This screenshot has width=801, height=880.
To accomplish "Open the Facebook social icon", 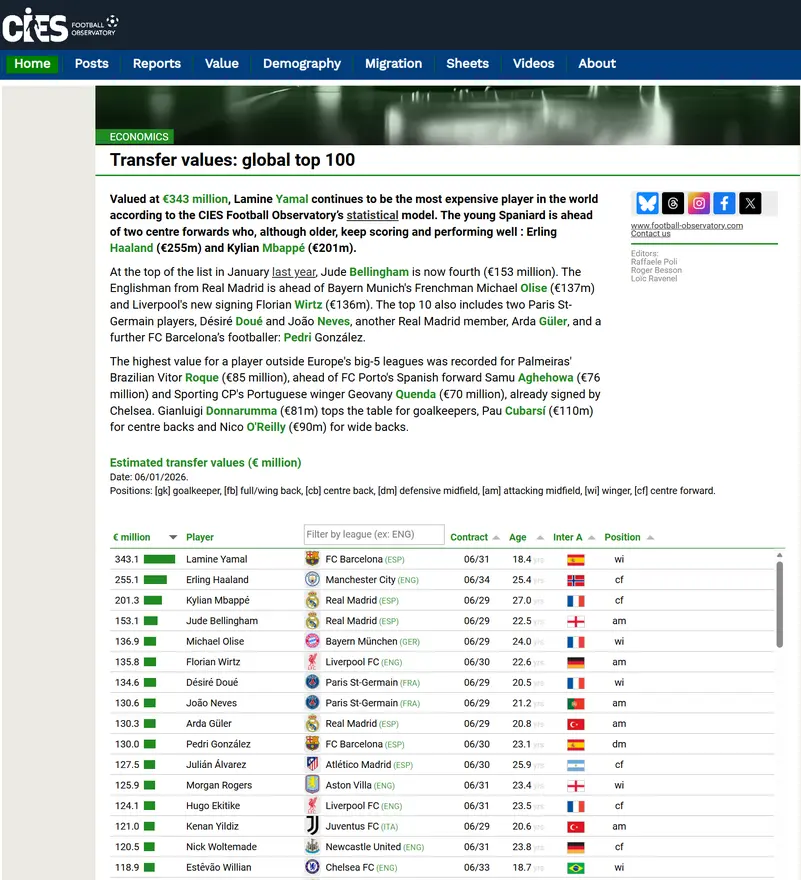I will point(725,203).
